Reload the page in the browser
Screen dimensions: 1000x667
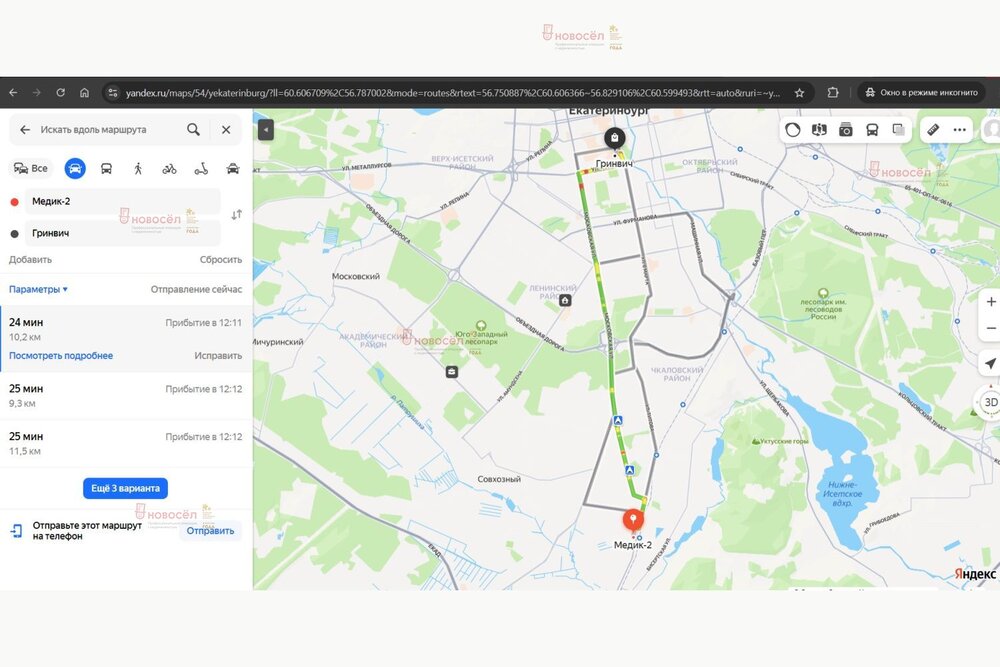point(61,92)
